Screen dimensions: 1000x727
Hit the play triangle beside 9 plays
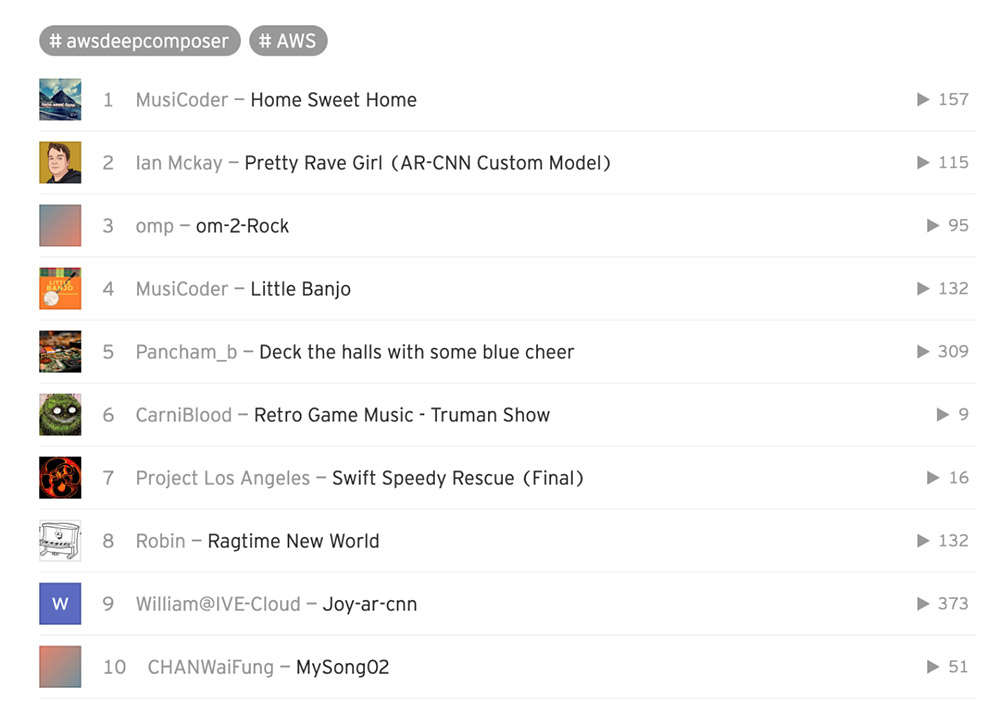tap(942, 415)
